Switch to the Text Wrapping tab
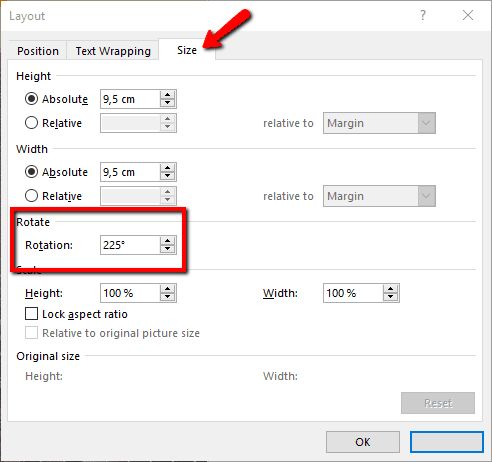492x462 pixels. click(x=113, y=51)
